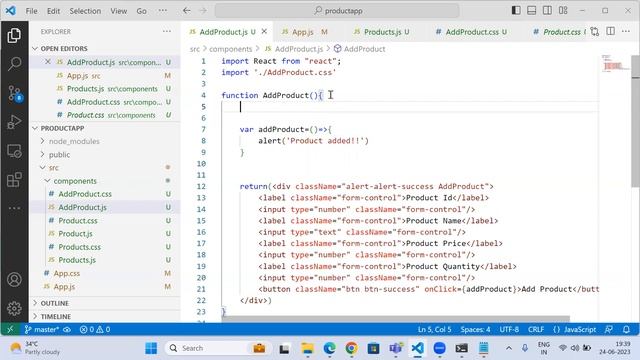Change end of line sequence CRLF

point(536,329)
